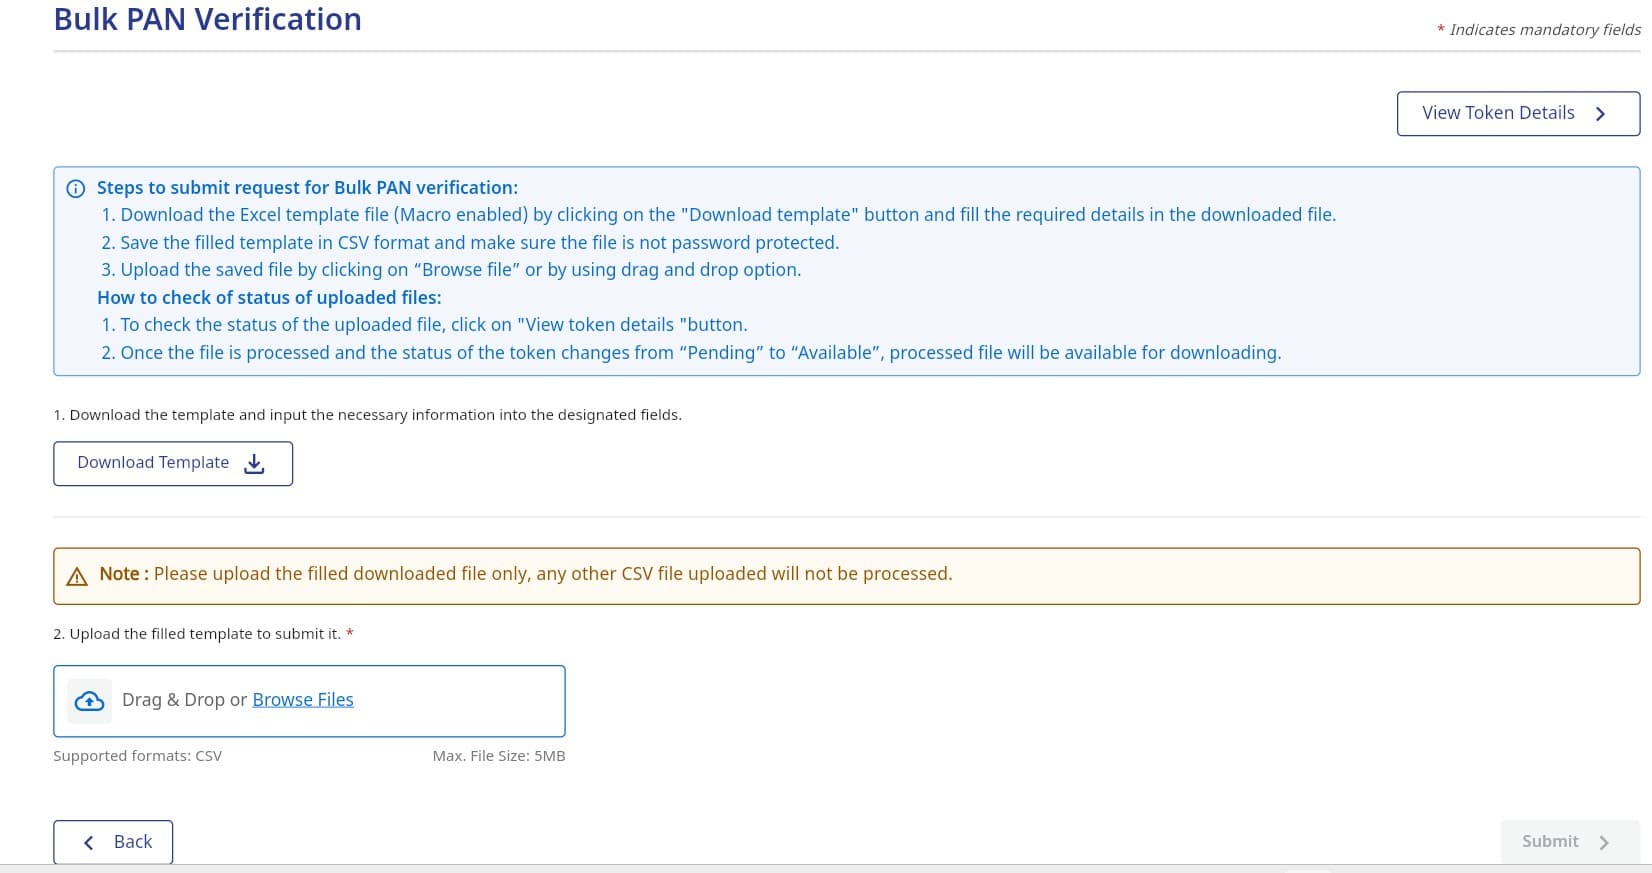Click the chevron arrow on View Token Details

(x=1601, y=114)
